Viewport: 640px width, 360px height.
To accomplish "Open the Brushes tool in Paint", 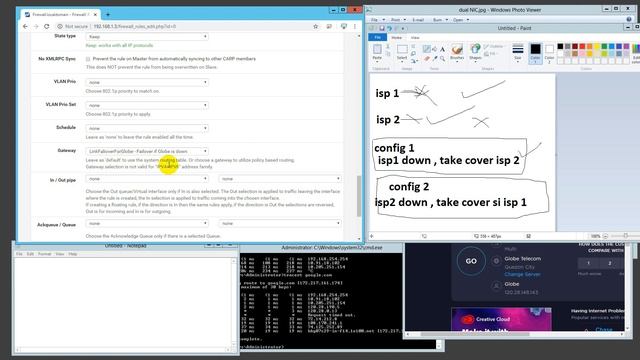I will (457, 52).
